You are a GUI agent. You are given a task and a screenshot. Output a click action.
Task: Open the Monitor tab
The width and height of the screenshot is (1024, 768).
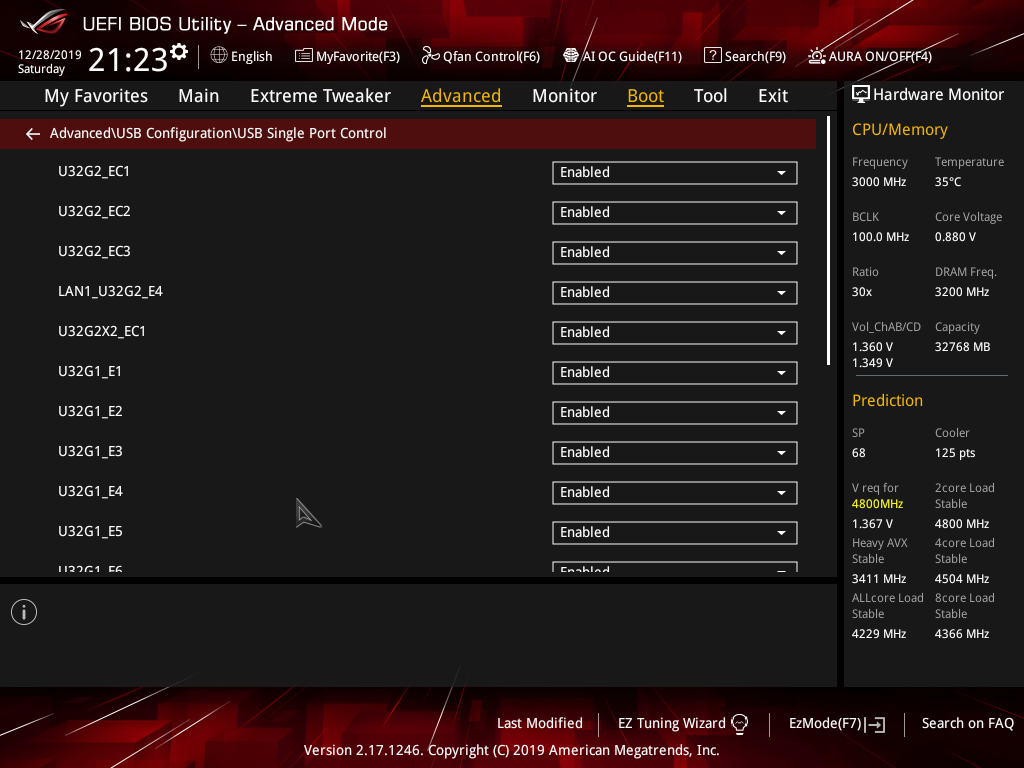564,96
